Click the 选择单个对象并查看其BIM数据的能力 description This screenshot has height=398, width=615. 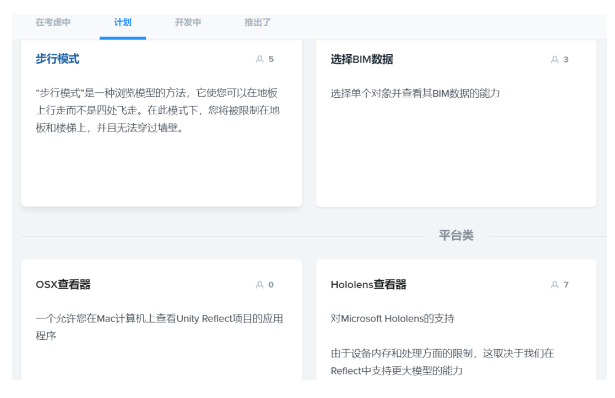tap(415, 93)
